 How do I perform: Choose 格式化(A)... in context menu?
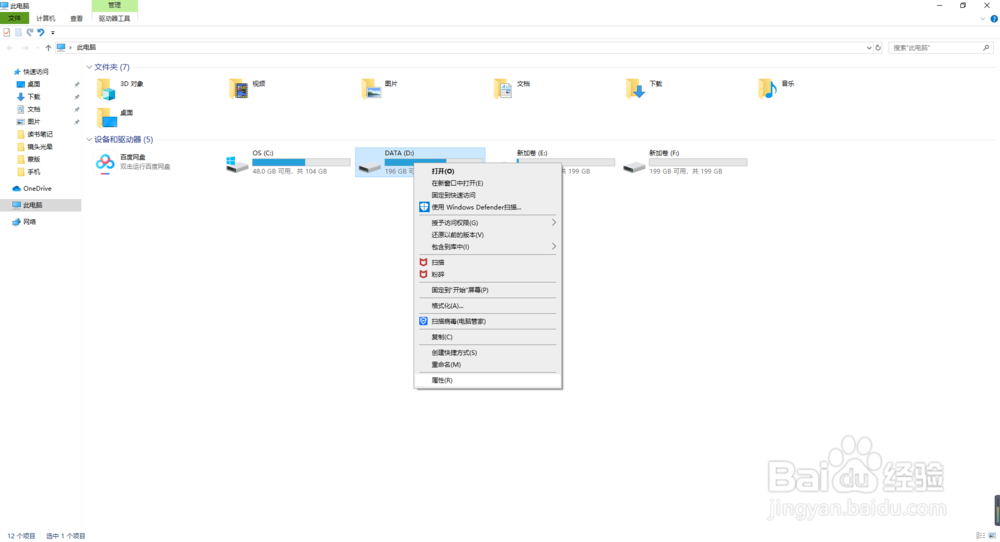[x=488, y=305]
